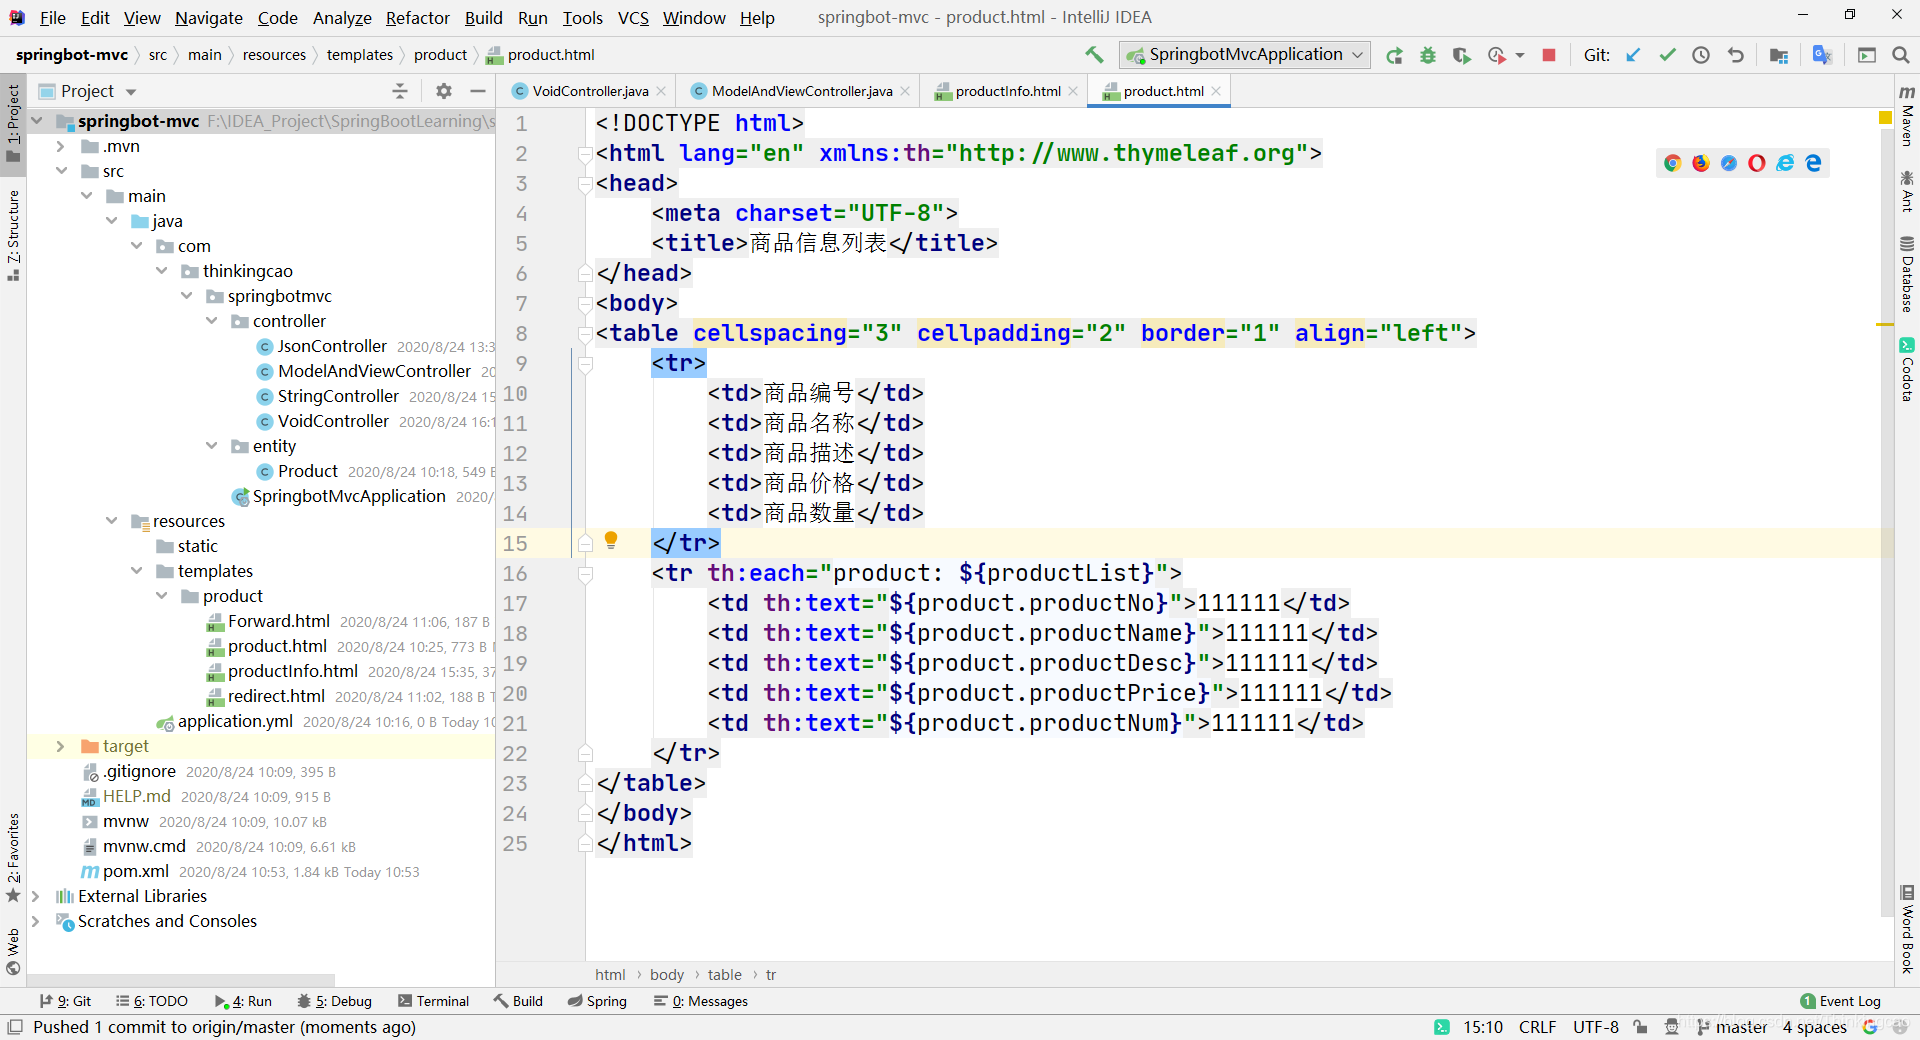Commit changes with Git green checkmark
This screenshot has width=1920, height=1040.
tap(1667, 55)
